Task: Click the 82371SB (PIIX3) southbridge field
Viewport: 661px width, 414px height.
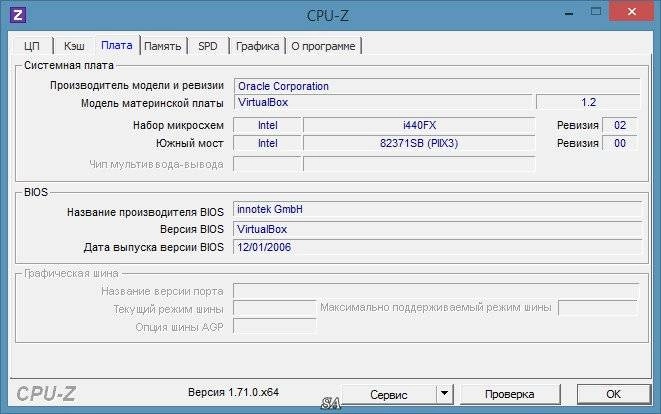Action: point(419,143)
